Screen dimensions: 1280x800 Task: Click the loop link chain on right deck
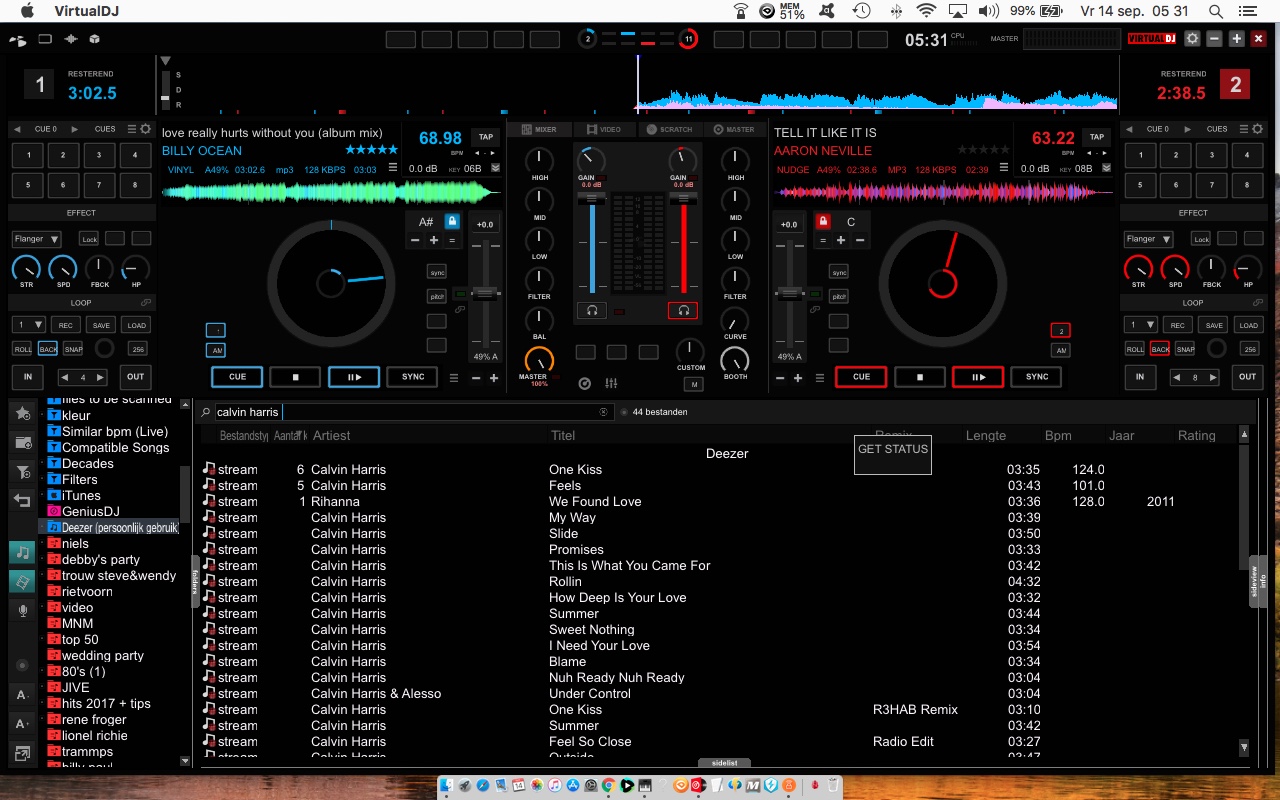point(1258,302)
